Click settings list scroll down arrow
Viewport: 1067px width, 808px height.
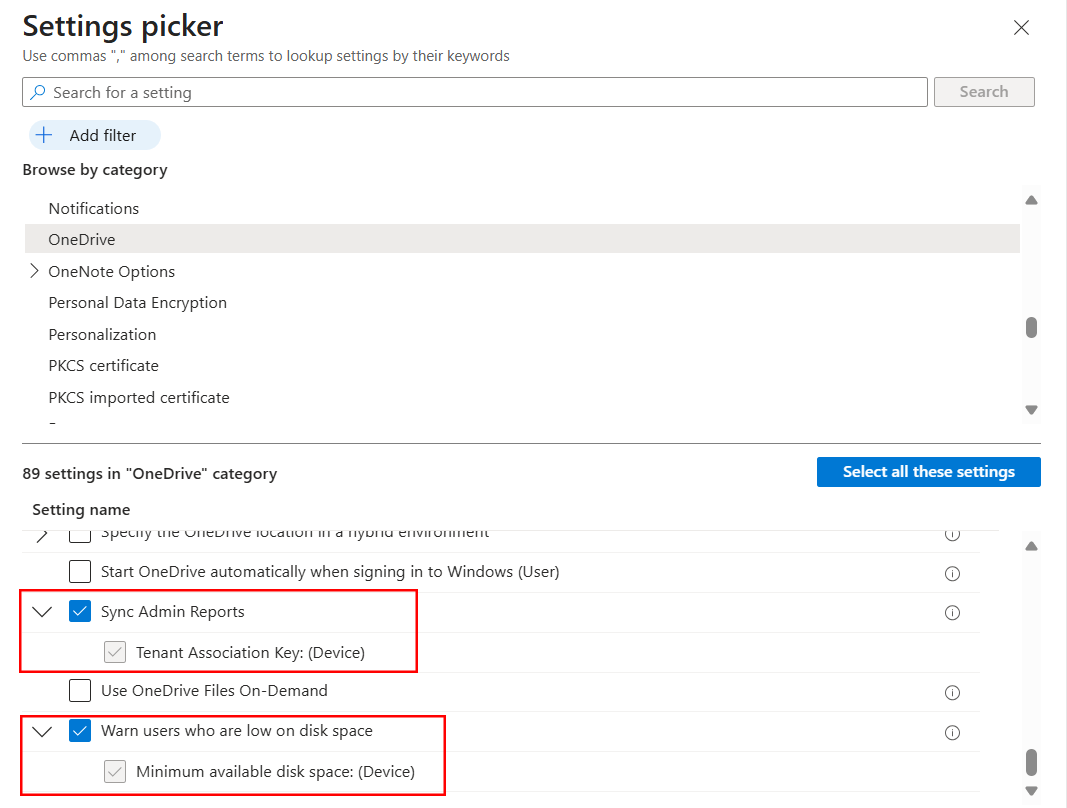(x=1032, y=791)
